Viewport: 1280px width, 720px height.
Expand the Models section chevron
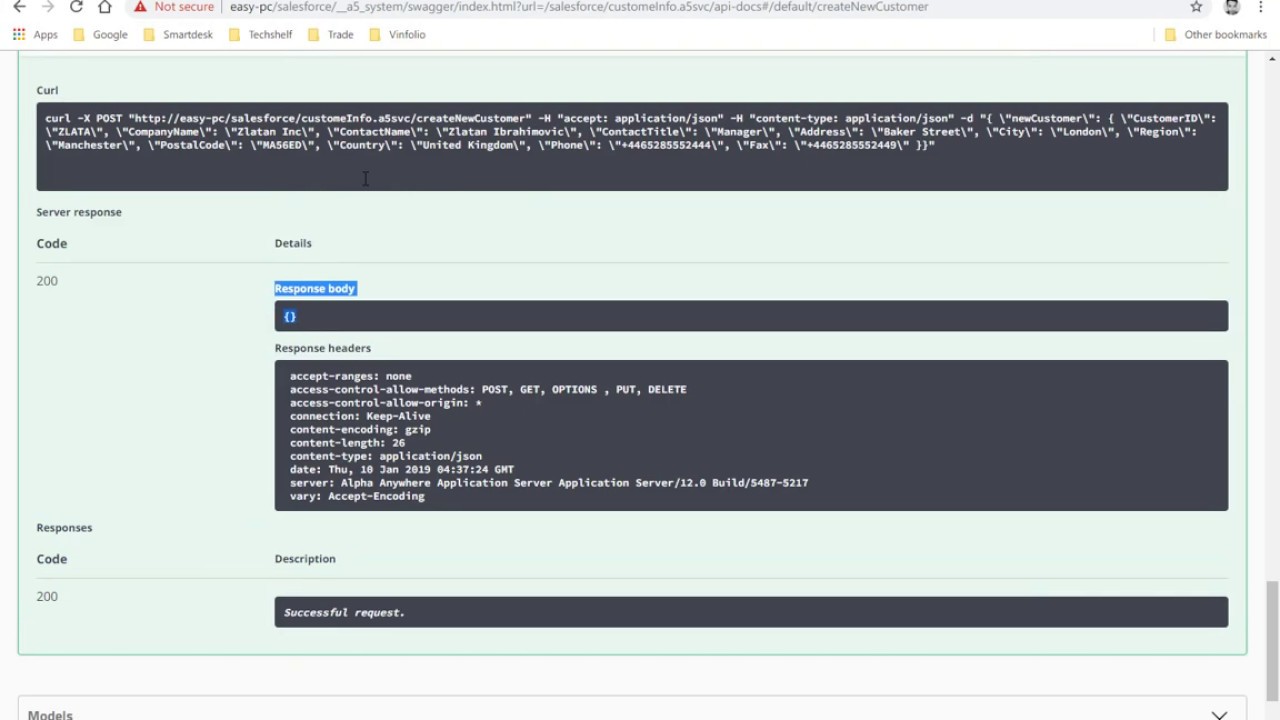(1219, 714)
